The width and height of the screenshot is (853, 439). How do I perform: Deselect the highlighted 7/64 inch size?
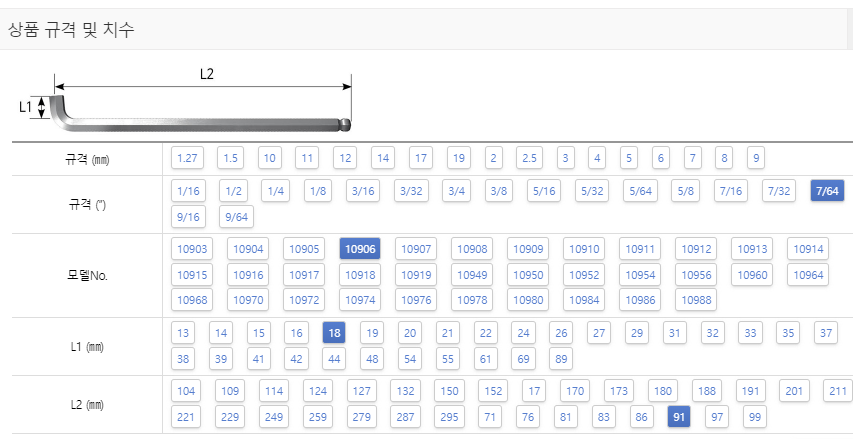coord(827,191)
